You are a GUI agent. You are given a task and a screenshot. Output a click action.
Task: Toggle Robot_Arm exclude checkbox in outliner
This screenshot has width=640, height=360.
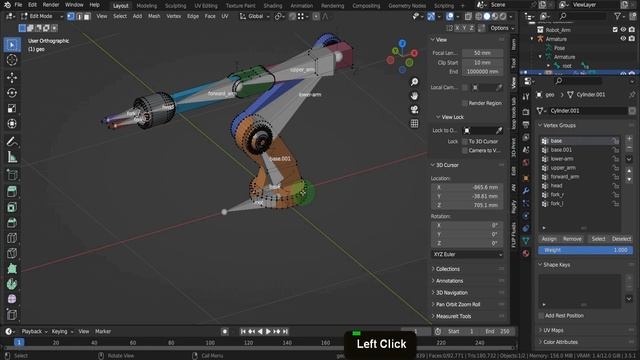(x=615, y=30)
